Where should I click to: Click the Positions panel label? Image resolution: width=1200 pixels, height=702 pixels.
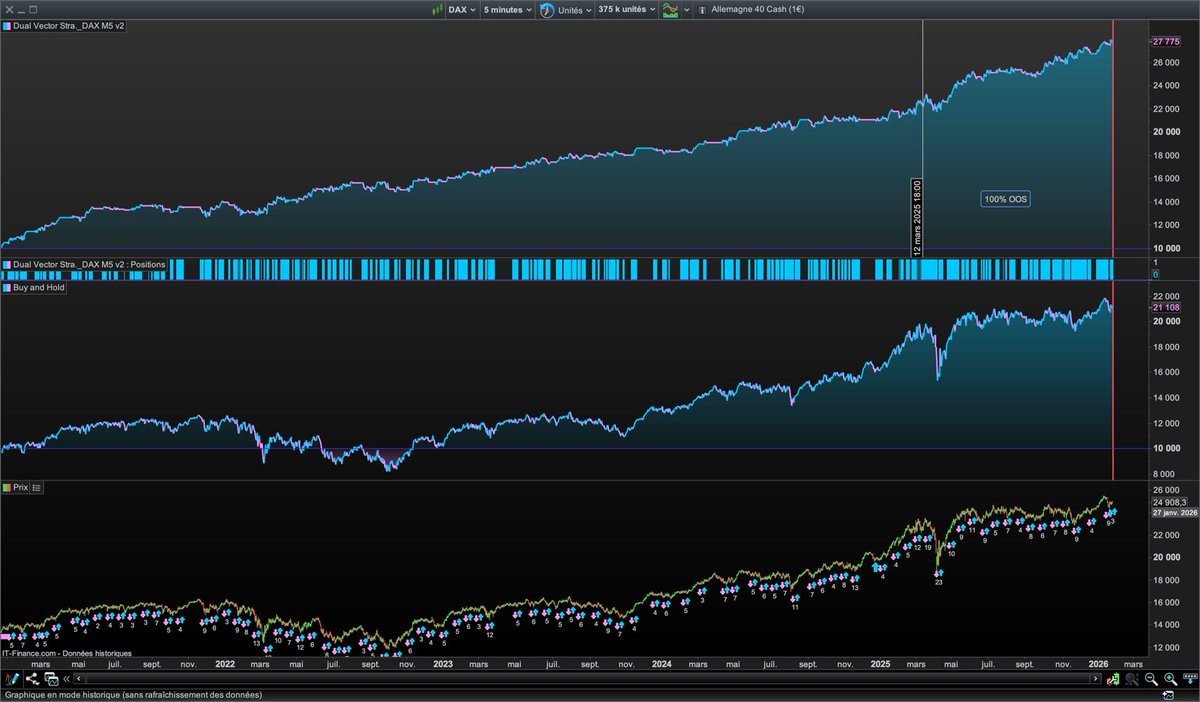[x=89, y=264]
